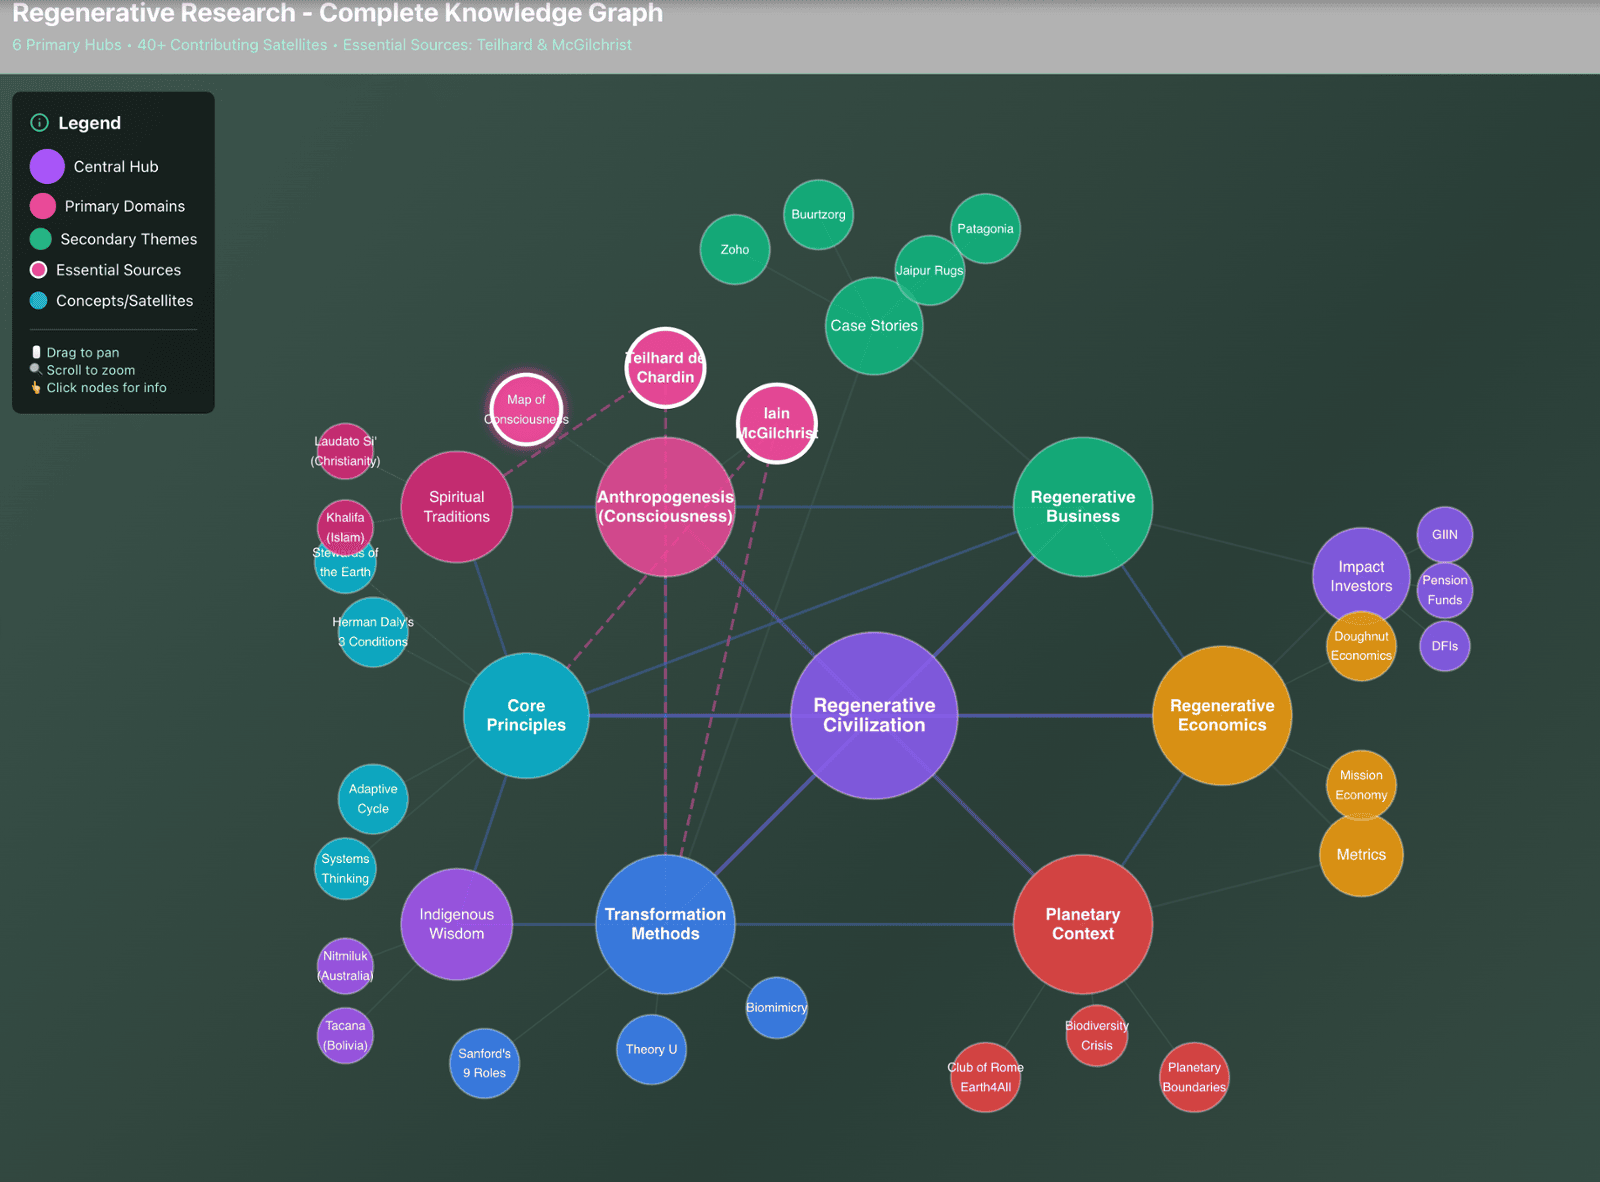Click the Legend info icon
This screenshot has width=1600, height=1182.
(40, 123)
